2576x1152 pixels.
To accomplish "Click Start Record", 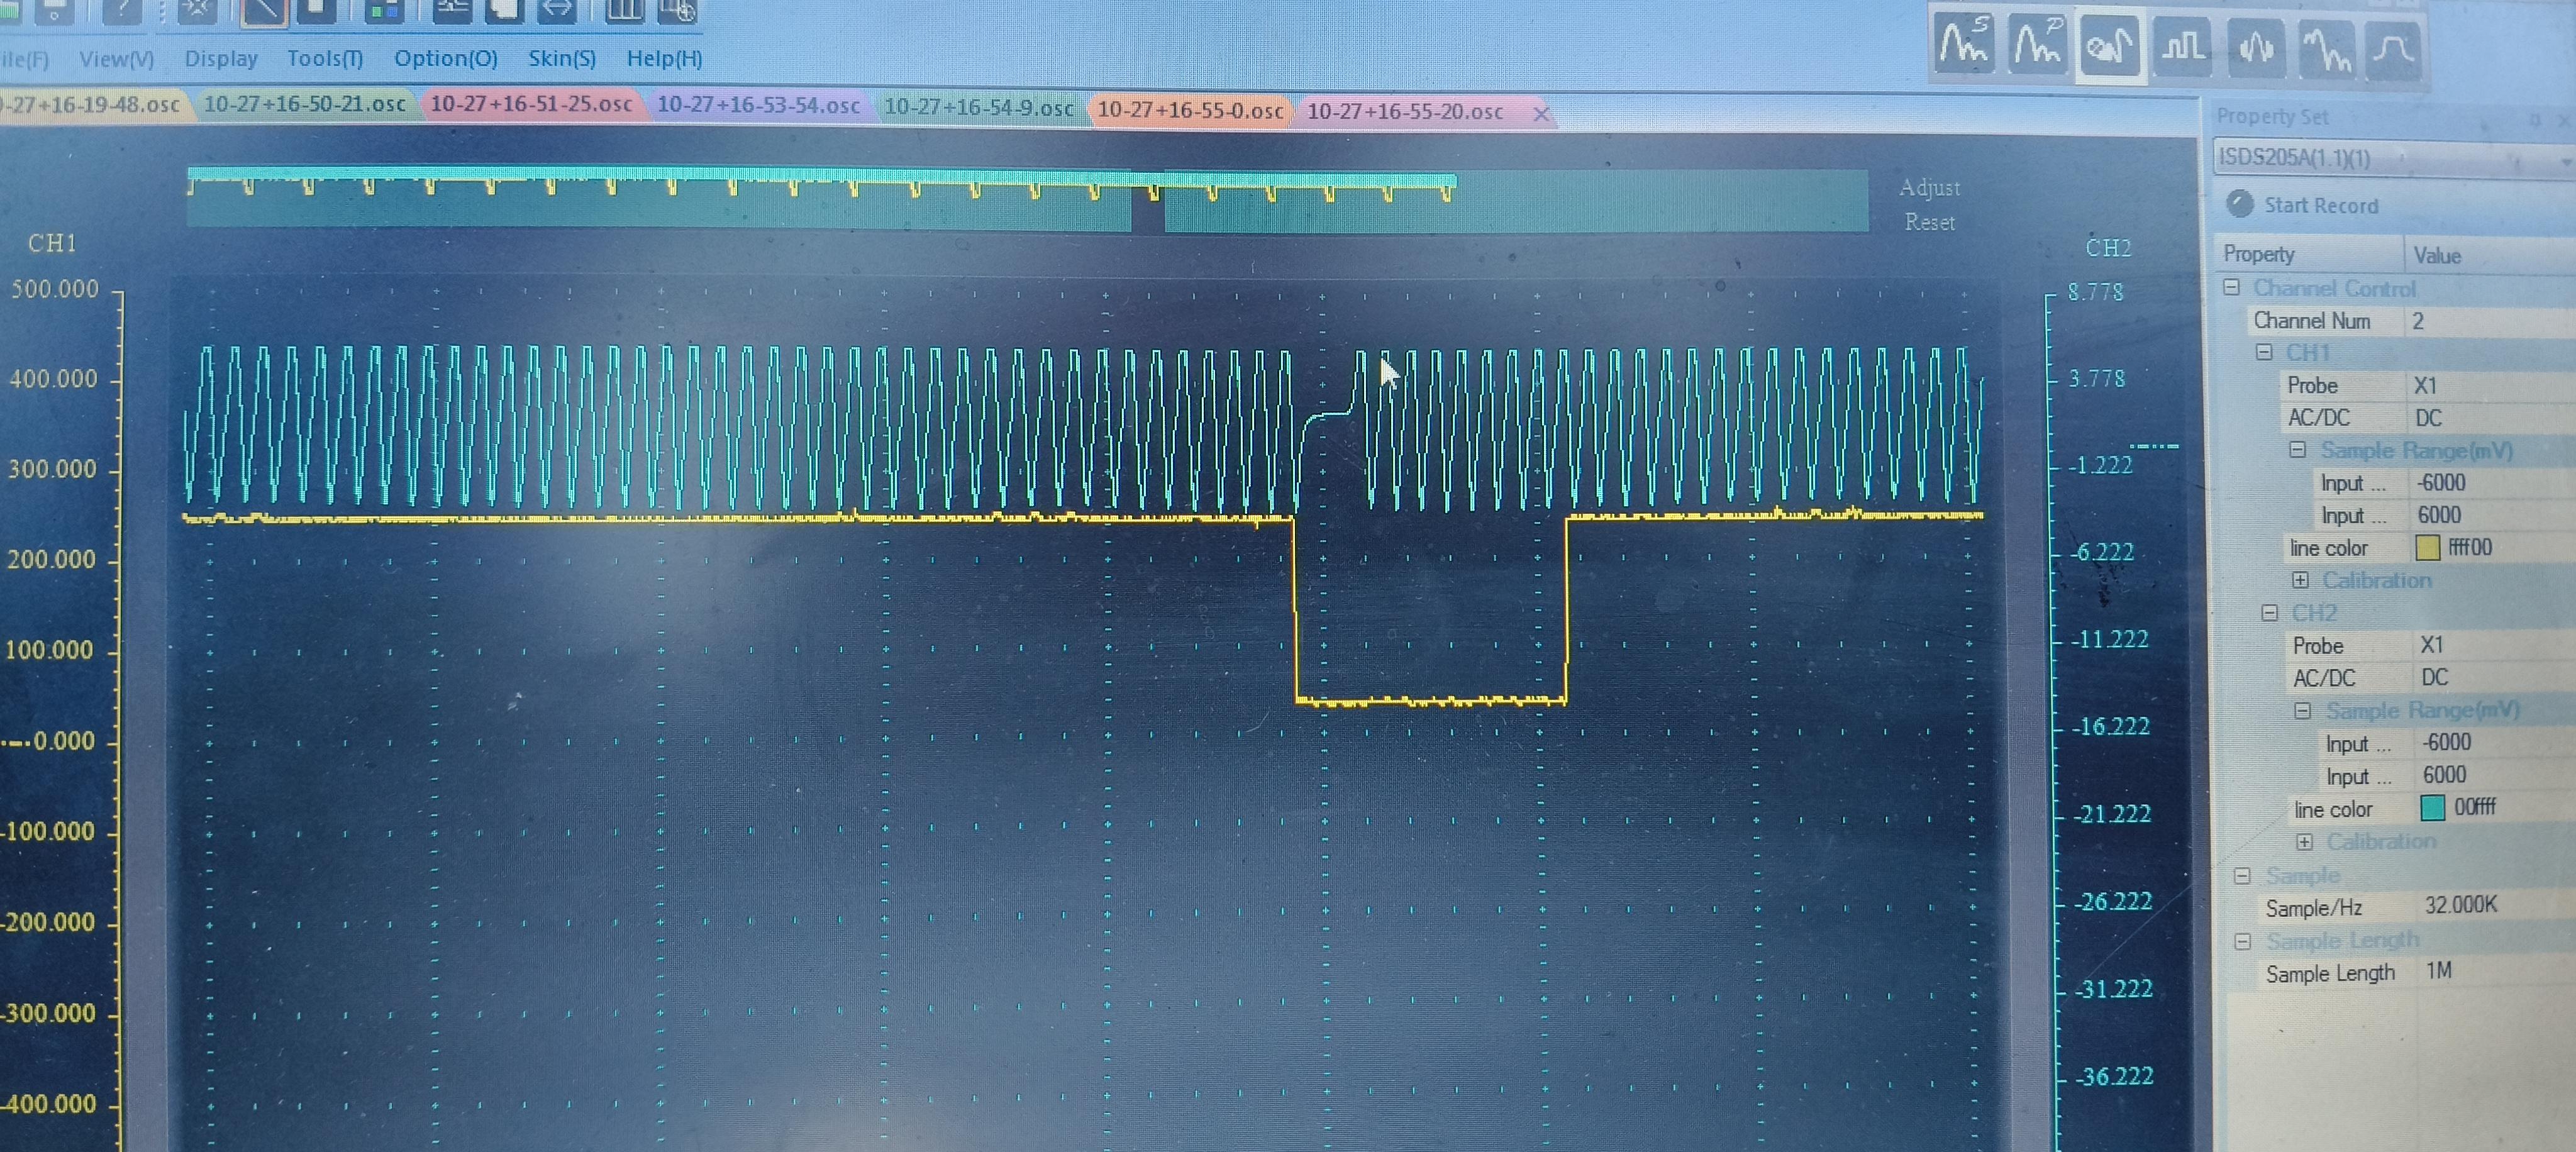I will coord(2320,205).
